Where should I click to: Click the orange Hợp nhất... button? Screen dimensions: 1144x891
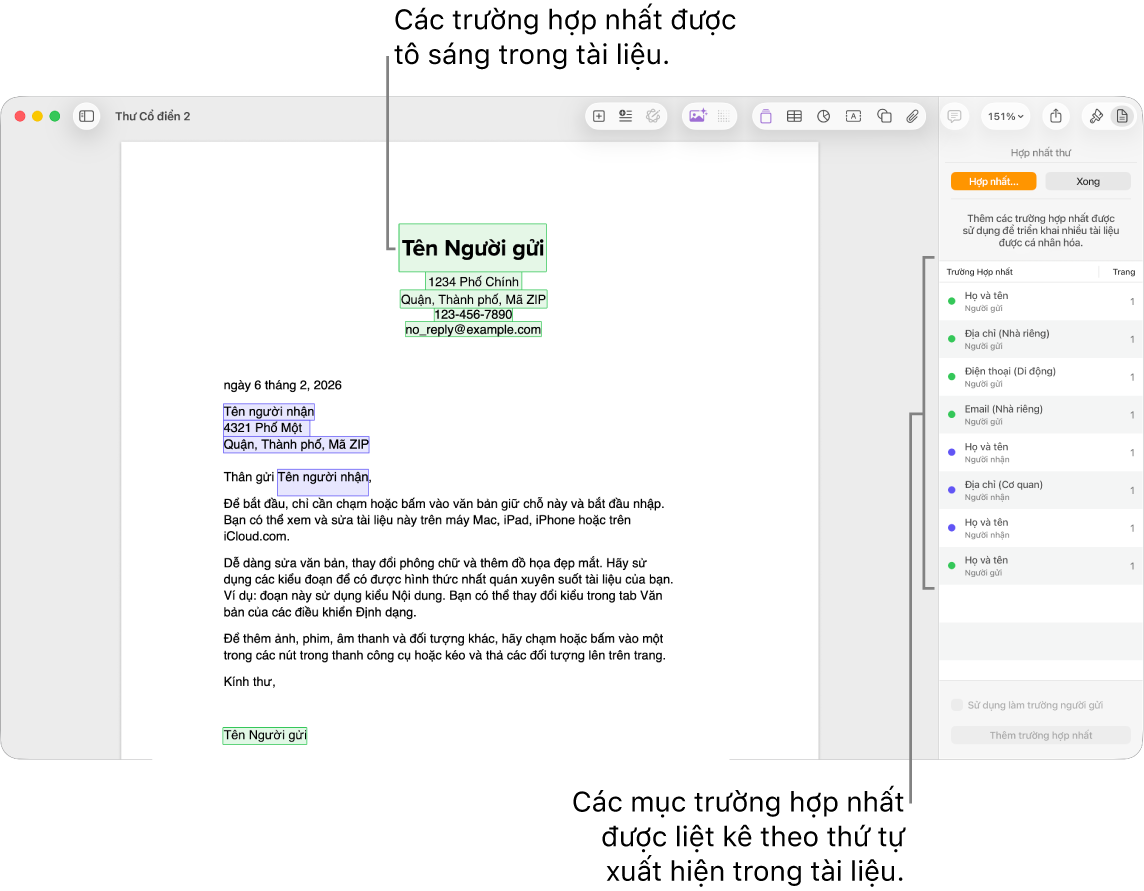(993, 182)
